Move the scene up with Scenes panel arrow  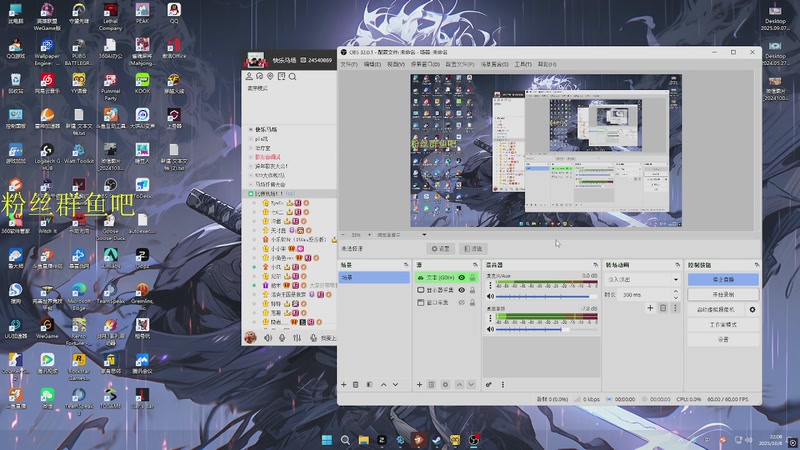tap(383, 385)
